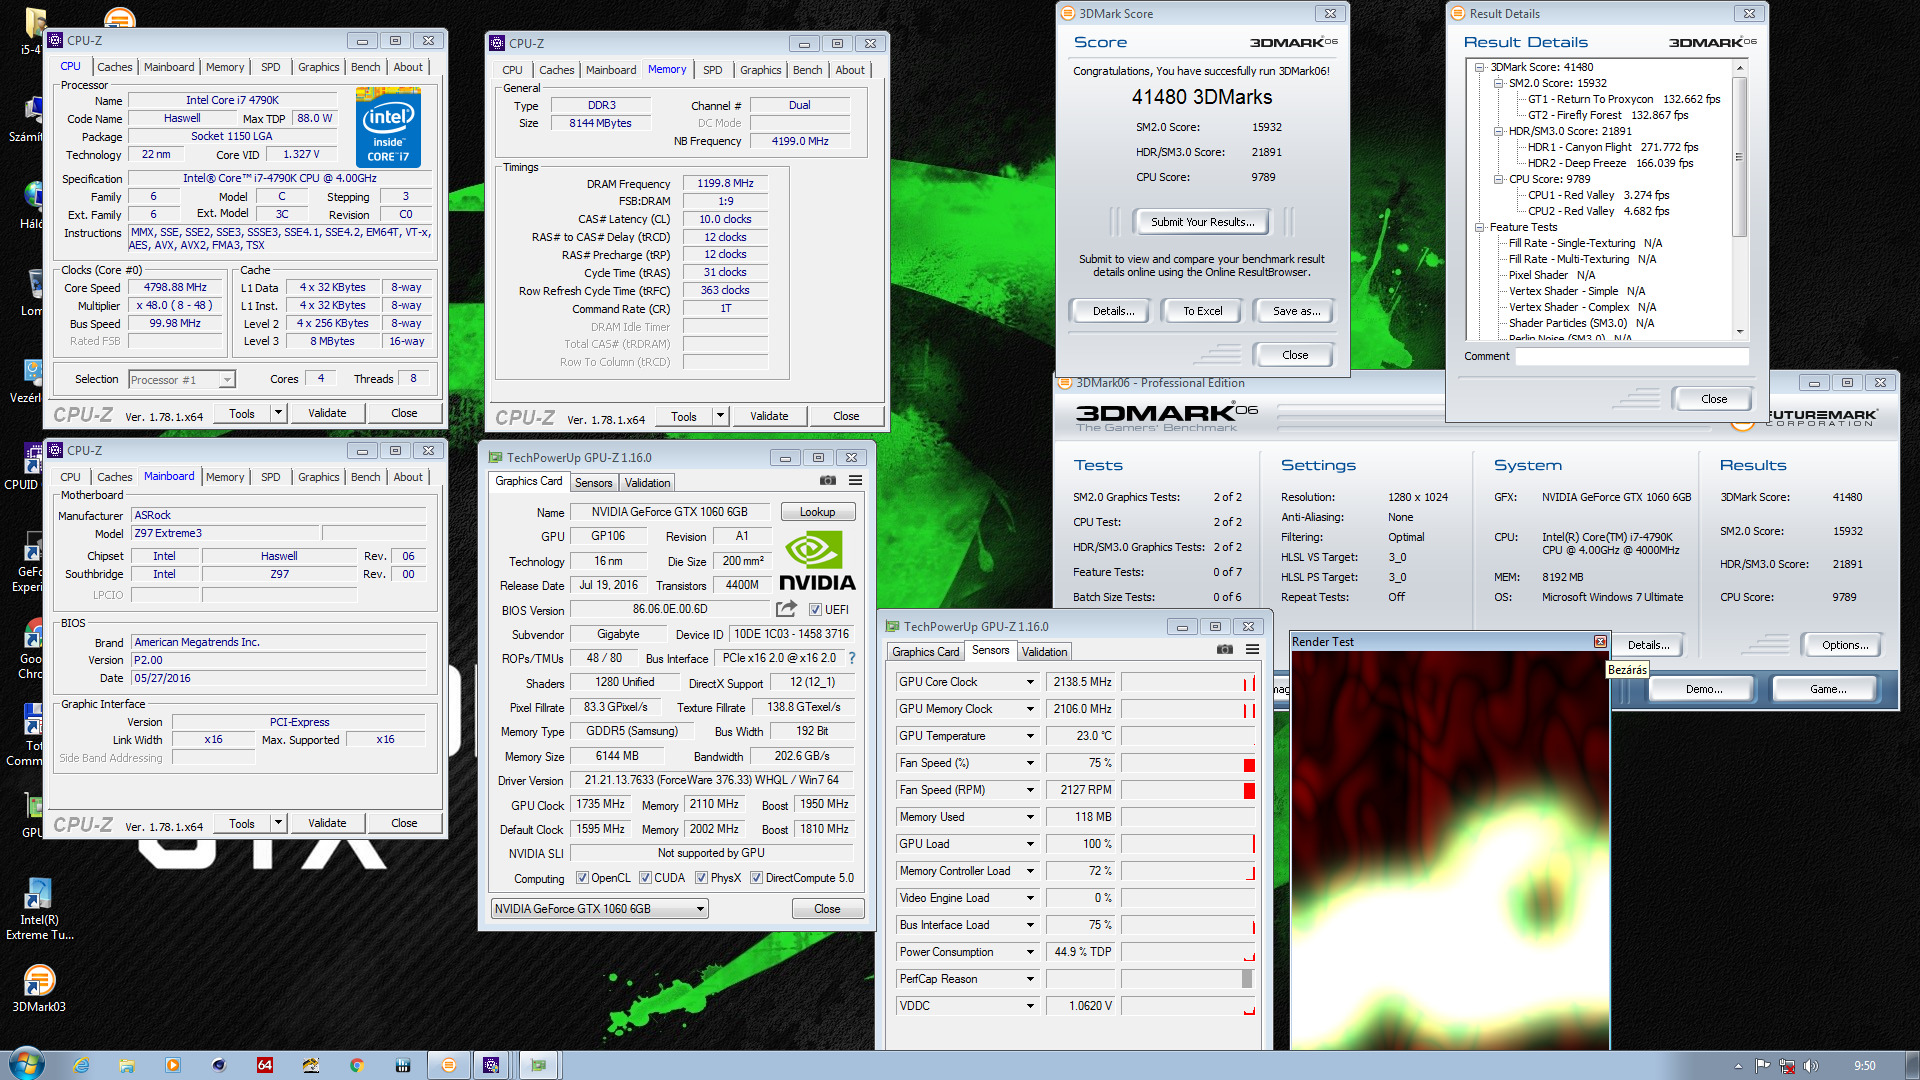Click the volume speaker tray icon
The image size is (1920, 1080).
click(1810, 1066)
